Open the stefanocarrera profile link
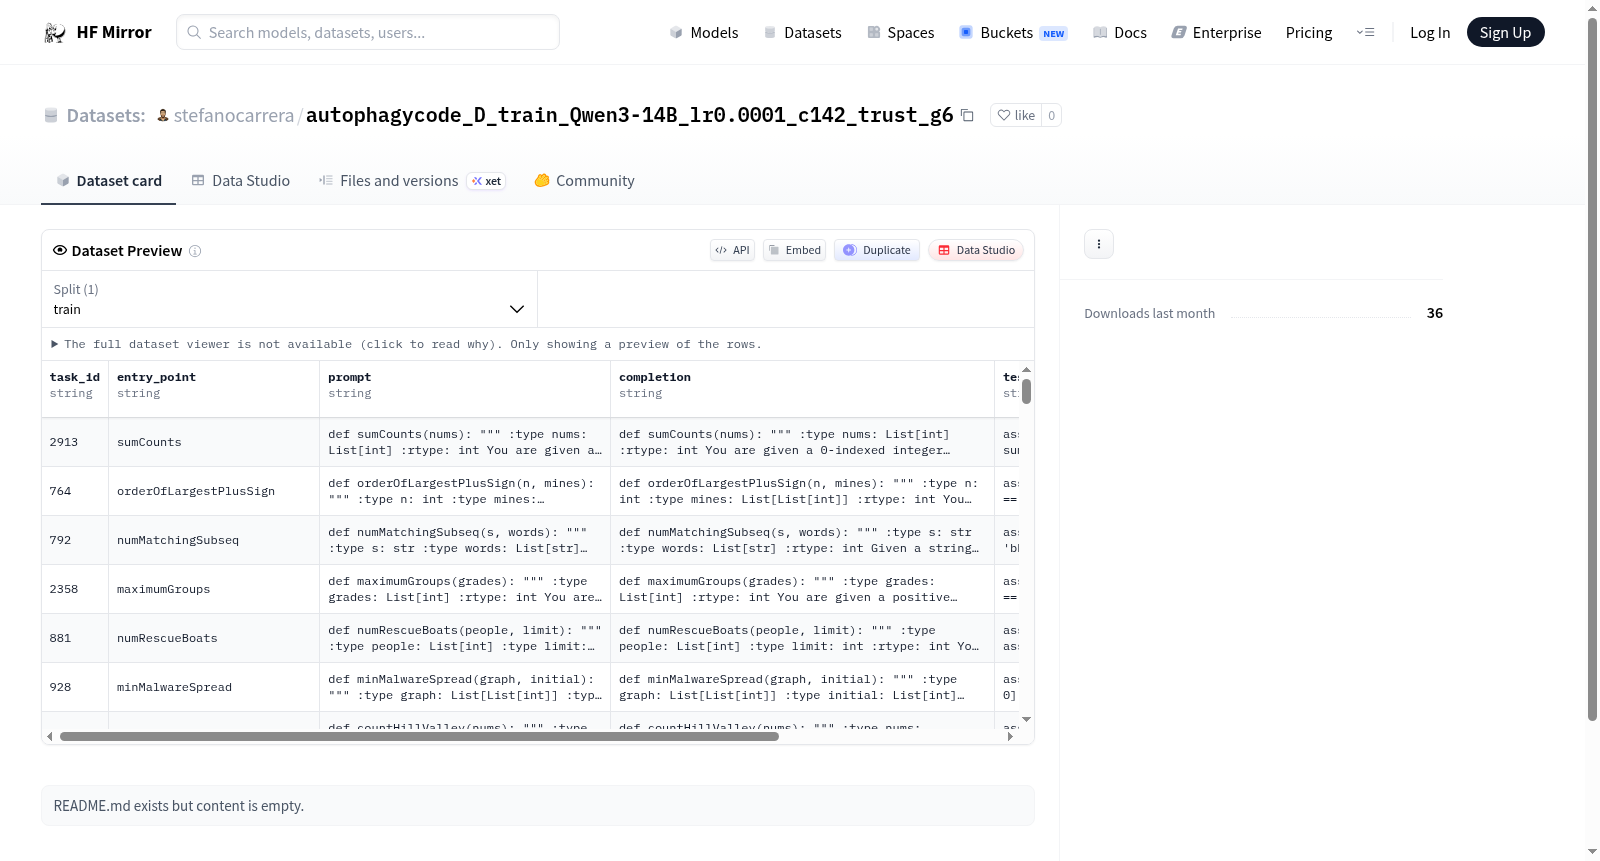Screen dimensions: 1600x861 (x=234, y=116)
